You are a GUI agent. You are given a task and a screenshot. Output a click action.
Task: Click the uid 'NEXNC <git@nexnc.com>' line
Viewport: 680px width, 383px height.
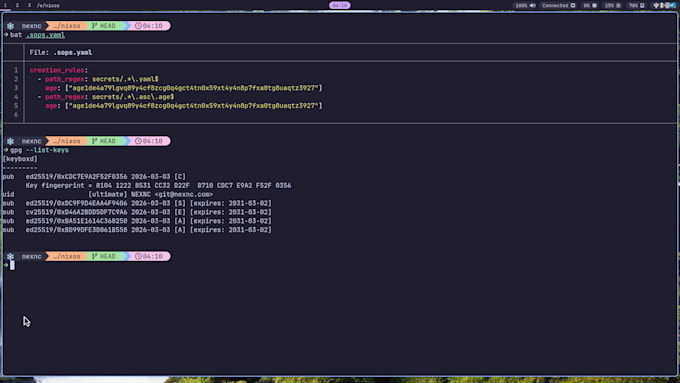click(108, 194)
